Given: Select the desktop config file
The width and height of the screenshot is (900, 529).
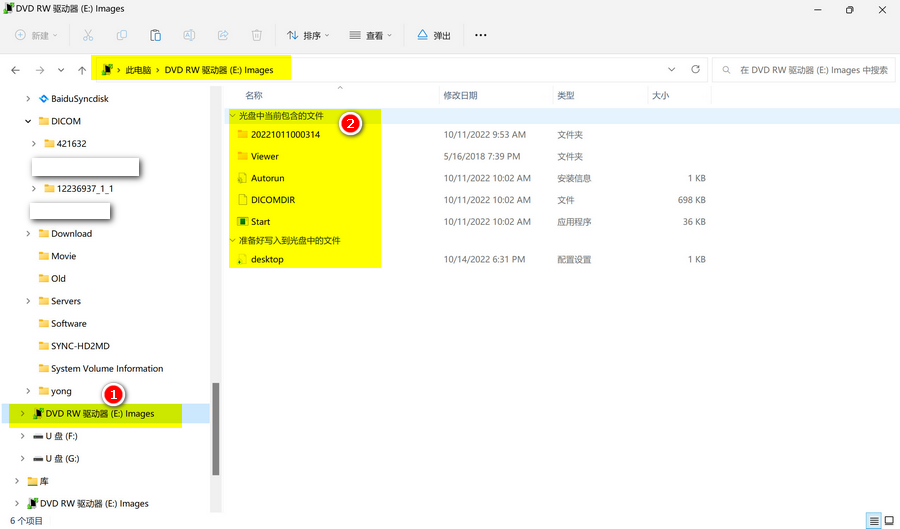Looking at the screenshot, I should tap(267, 259).
